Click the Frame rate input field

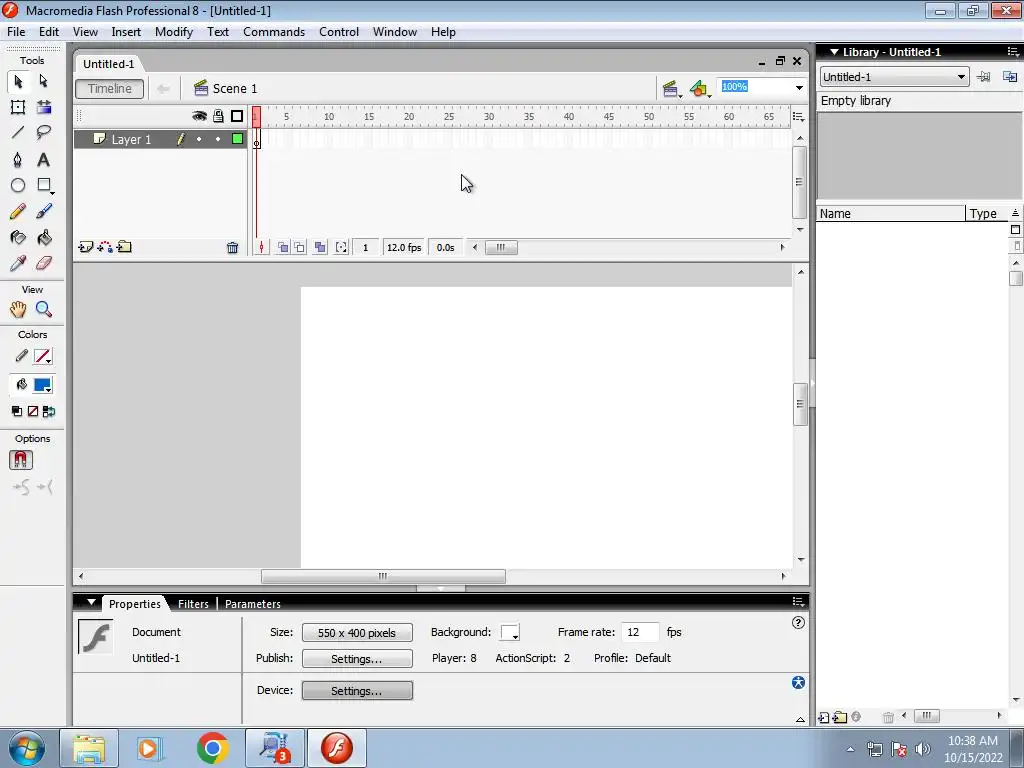[x=640, y=632]
